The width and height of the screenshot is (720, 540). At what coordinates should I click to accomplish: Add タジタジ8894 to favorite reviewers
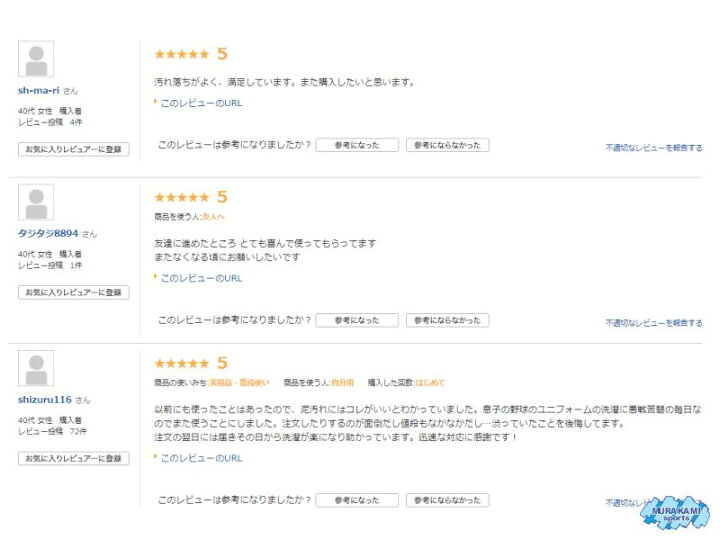click(x=73, y=292)
